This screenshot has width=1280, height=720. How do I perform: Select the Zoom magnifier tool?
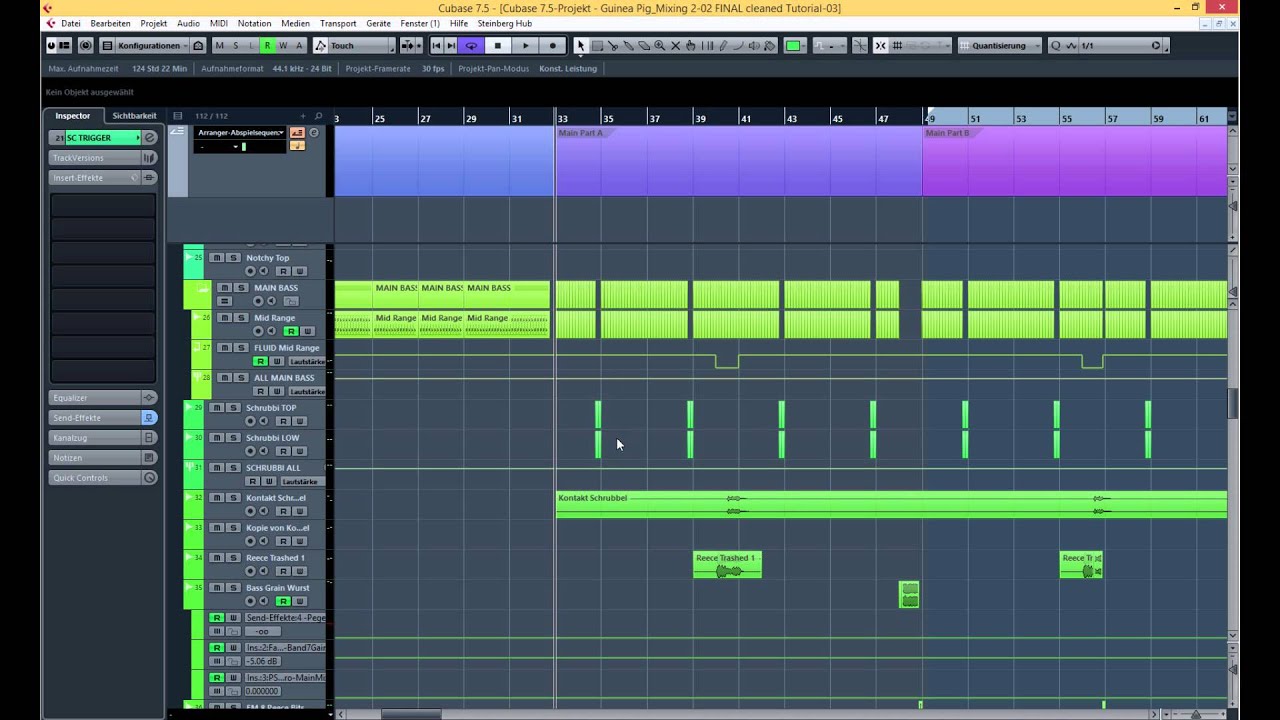point(660,46)
